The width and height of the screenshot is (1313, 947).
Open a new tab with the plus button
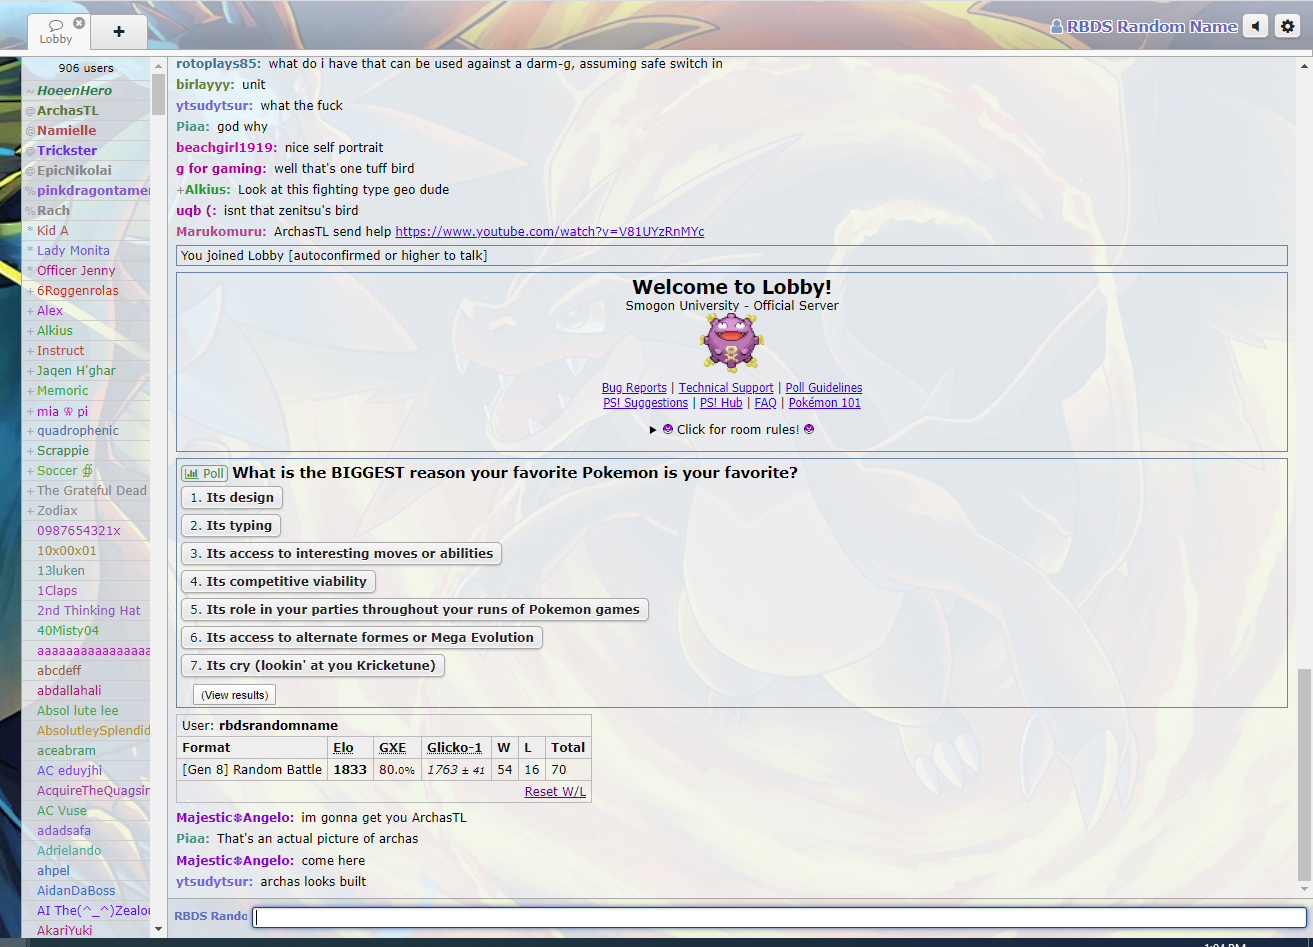119,32
